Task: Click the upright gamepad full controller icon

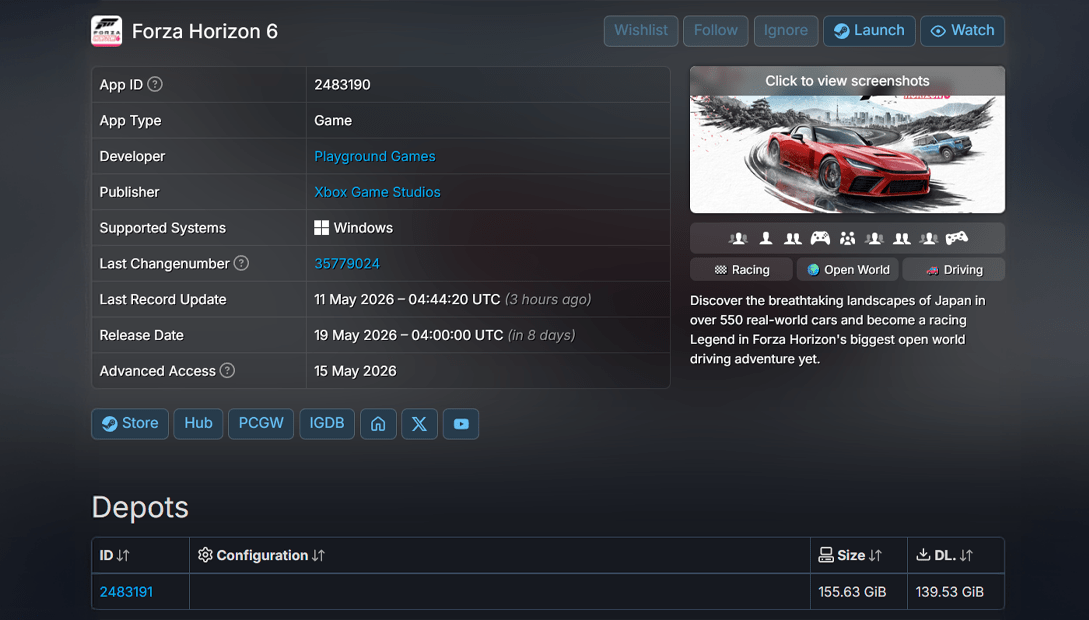Action: tap(820, 238)
